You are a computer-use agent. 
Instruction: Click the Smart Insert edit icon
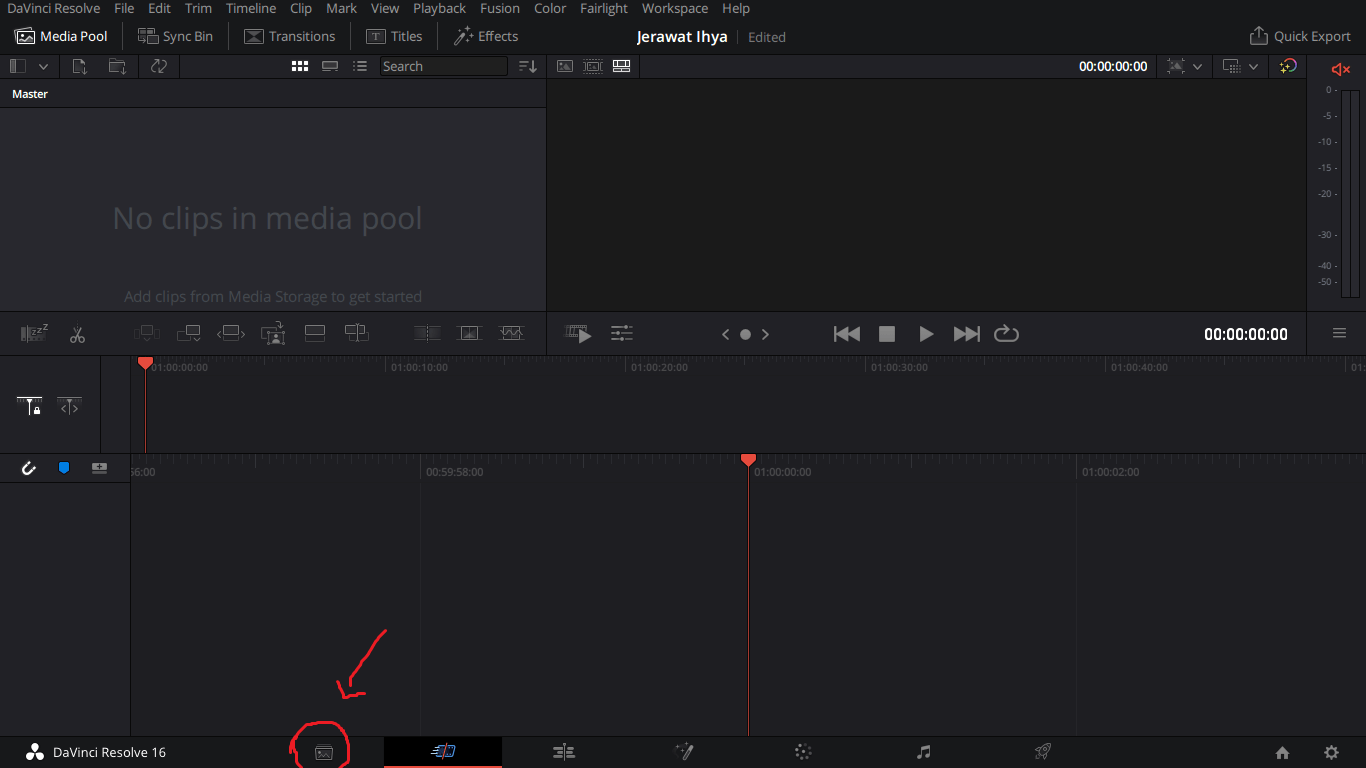coord(147,333)
